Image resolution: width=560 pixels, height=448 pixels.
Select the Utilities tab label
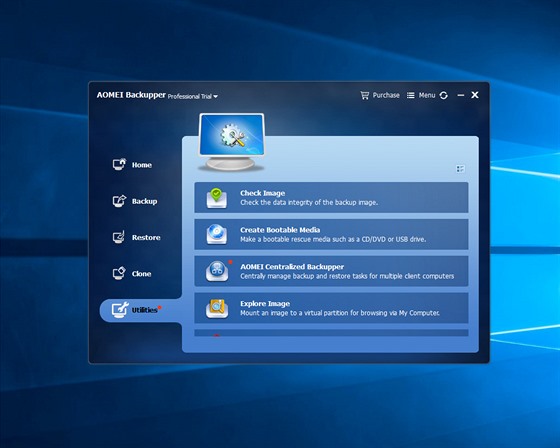145,310
